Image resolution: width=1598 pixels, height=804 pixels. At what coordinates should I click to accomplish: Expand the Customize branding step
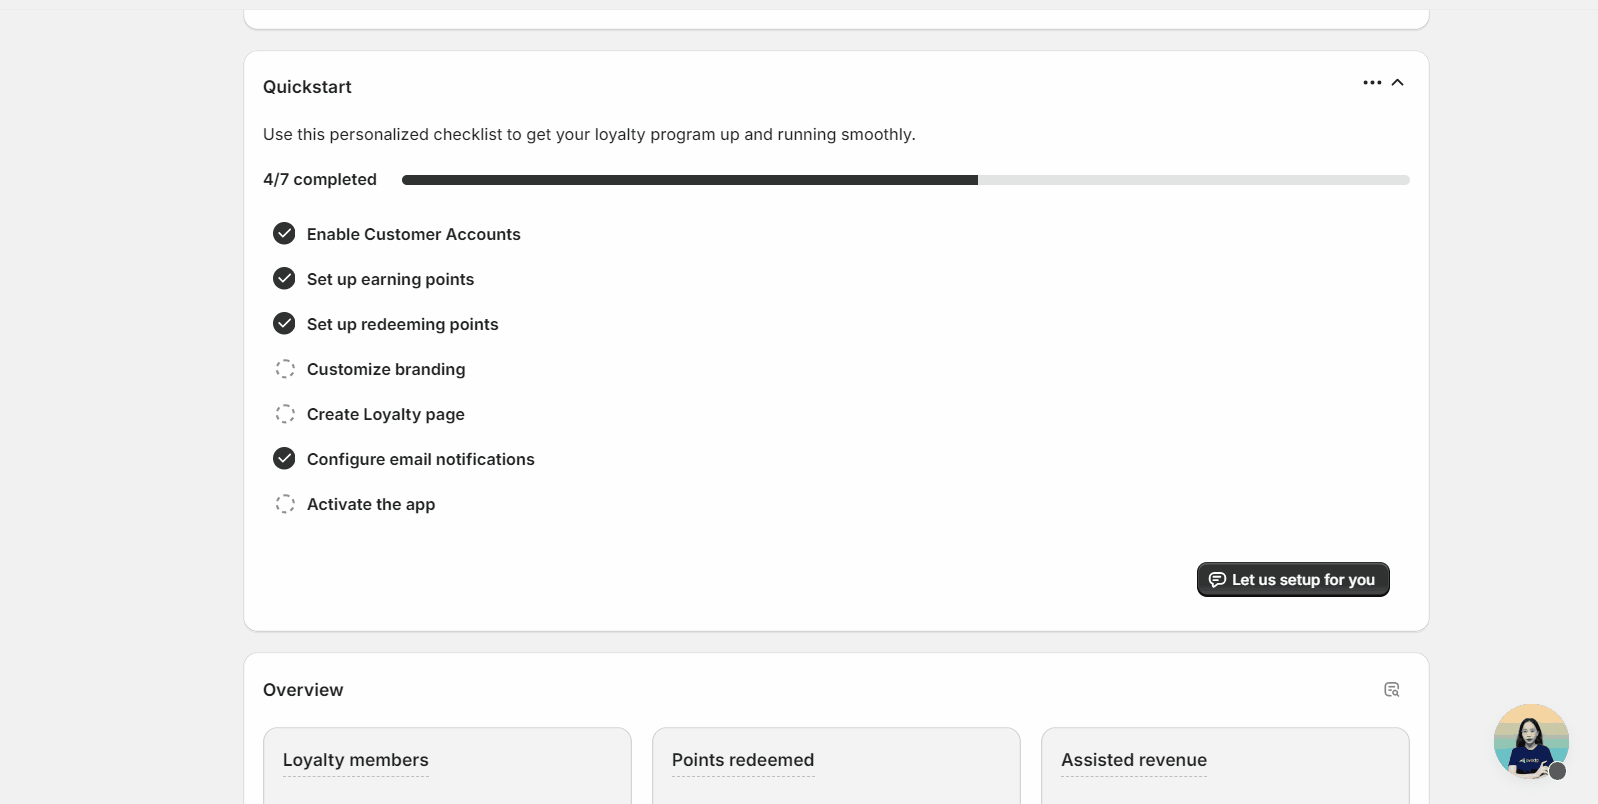point(386,369)
